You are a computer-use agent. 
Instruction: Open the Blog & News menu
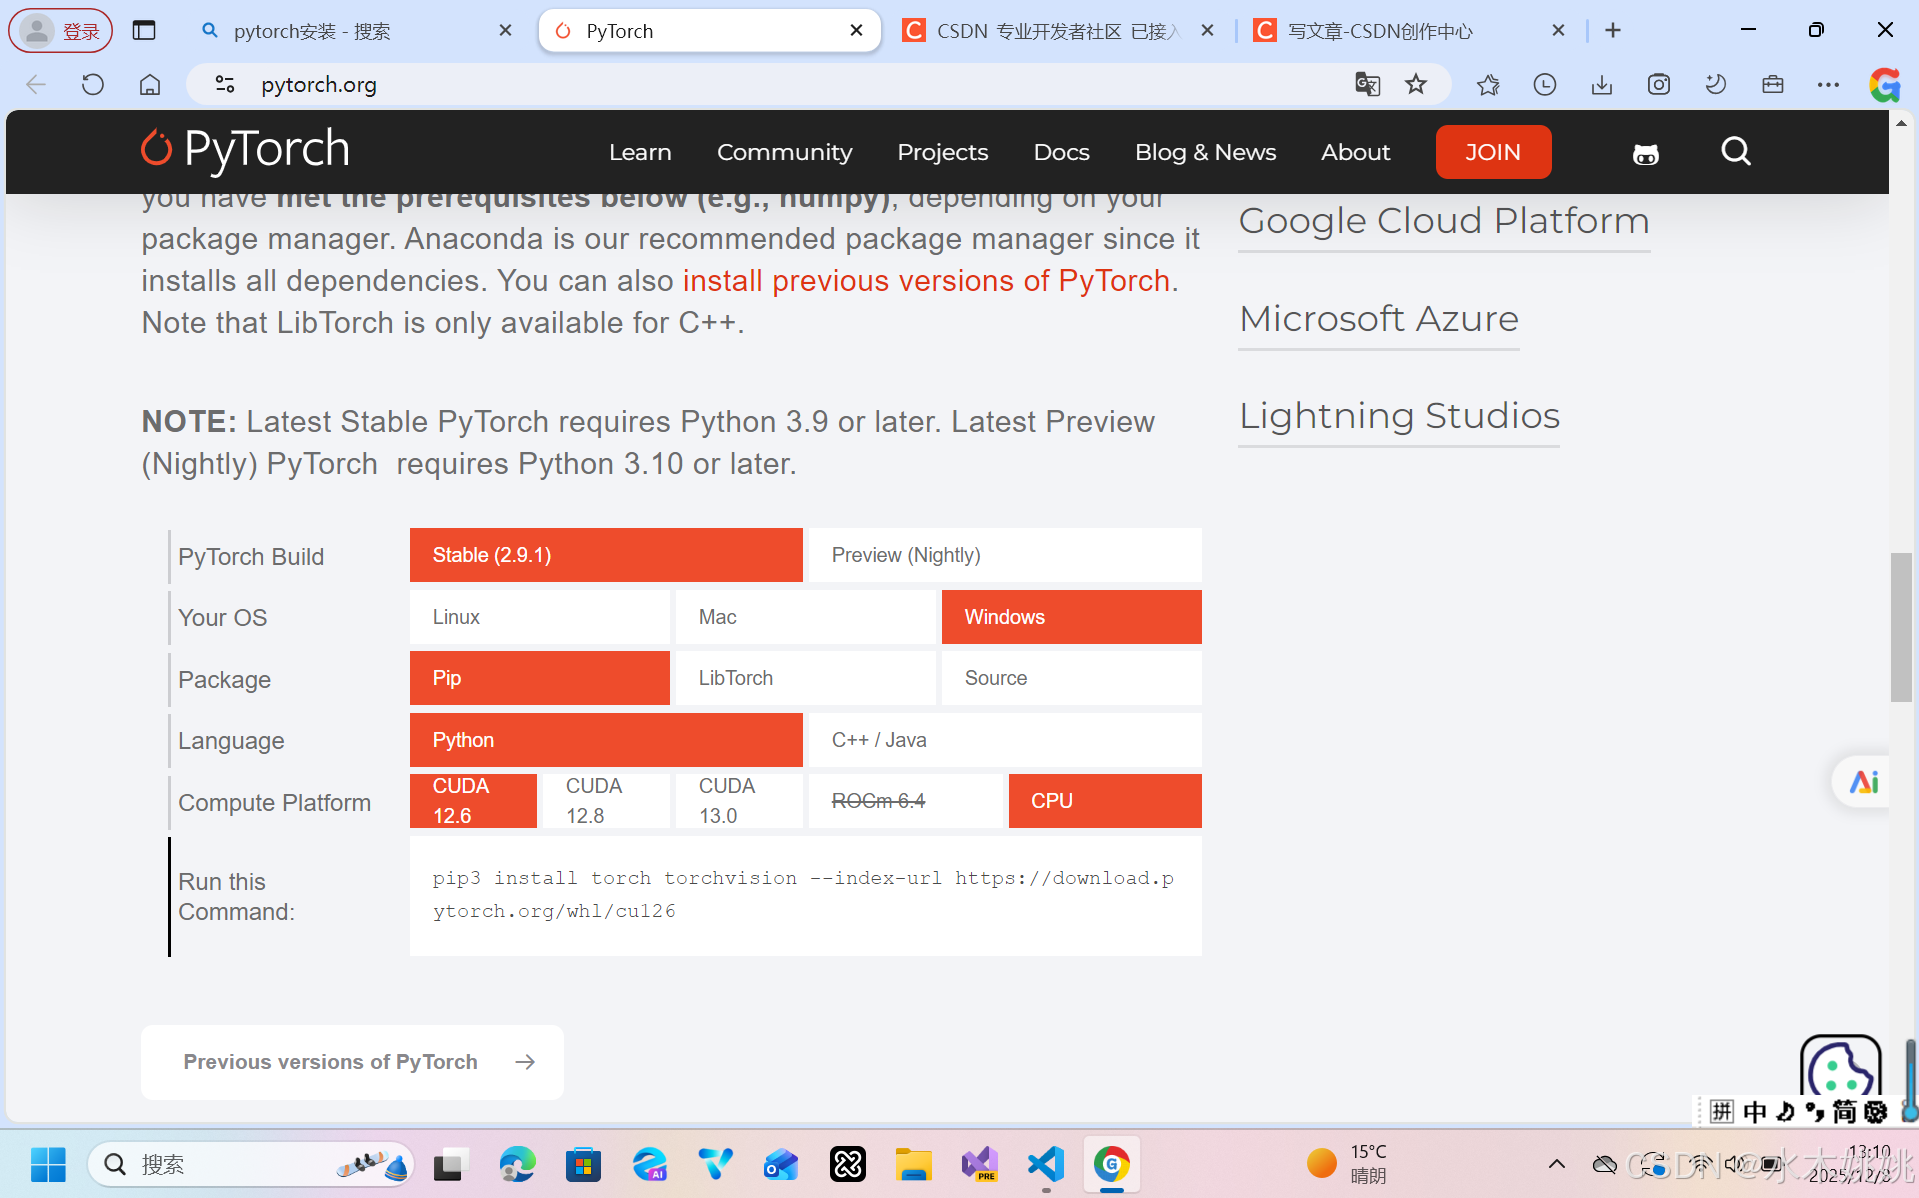pos(1205,152)
